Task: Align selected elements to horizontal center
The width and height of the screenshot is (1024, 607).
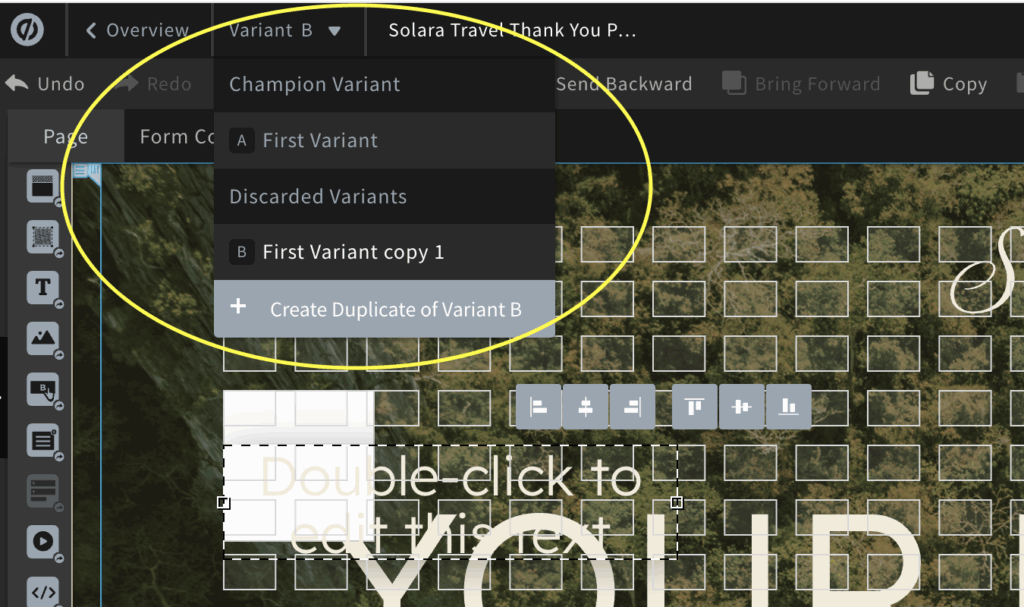Action: click(x=585, y=407)
